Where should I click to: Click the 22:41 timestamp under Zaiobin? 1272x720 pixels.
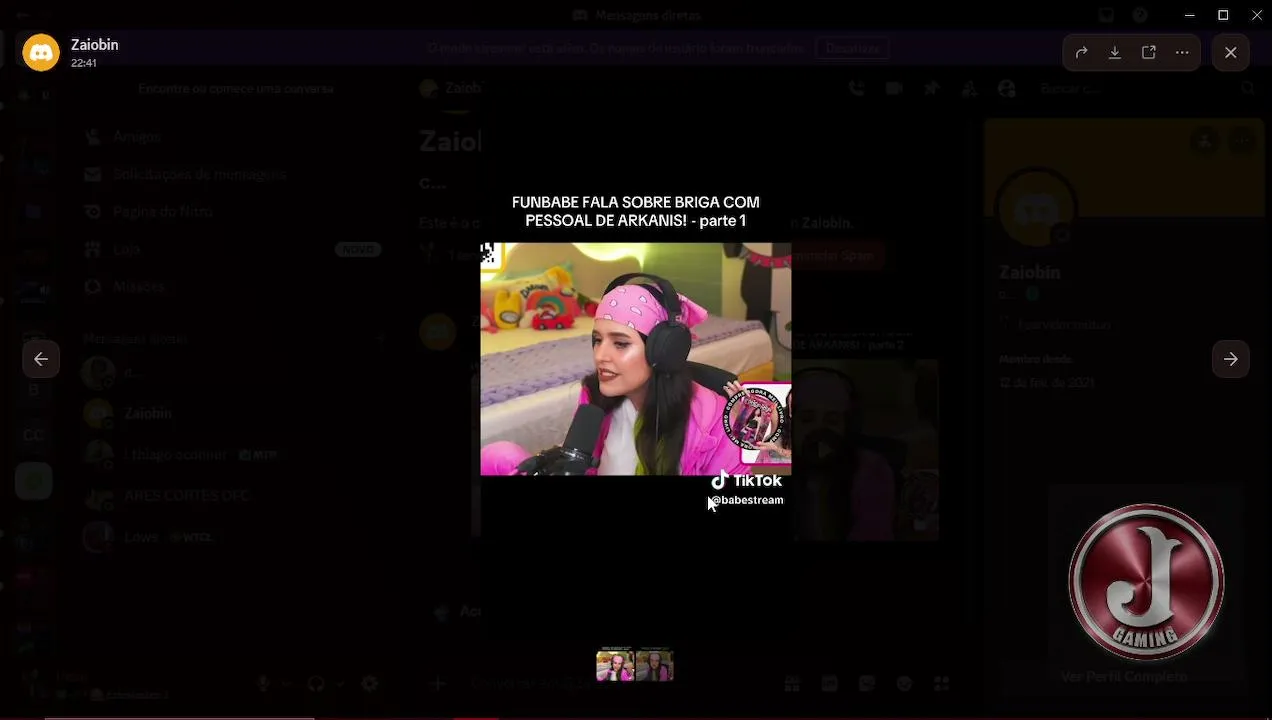[x=84, y=63]
